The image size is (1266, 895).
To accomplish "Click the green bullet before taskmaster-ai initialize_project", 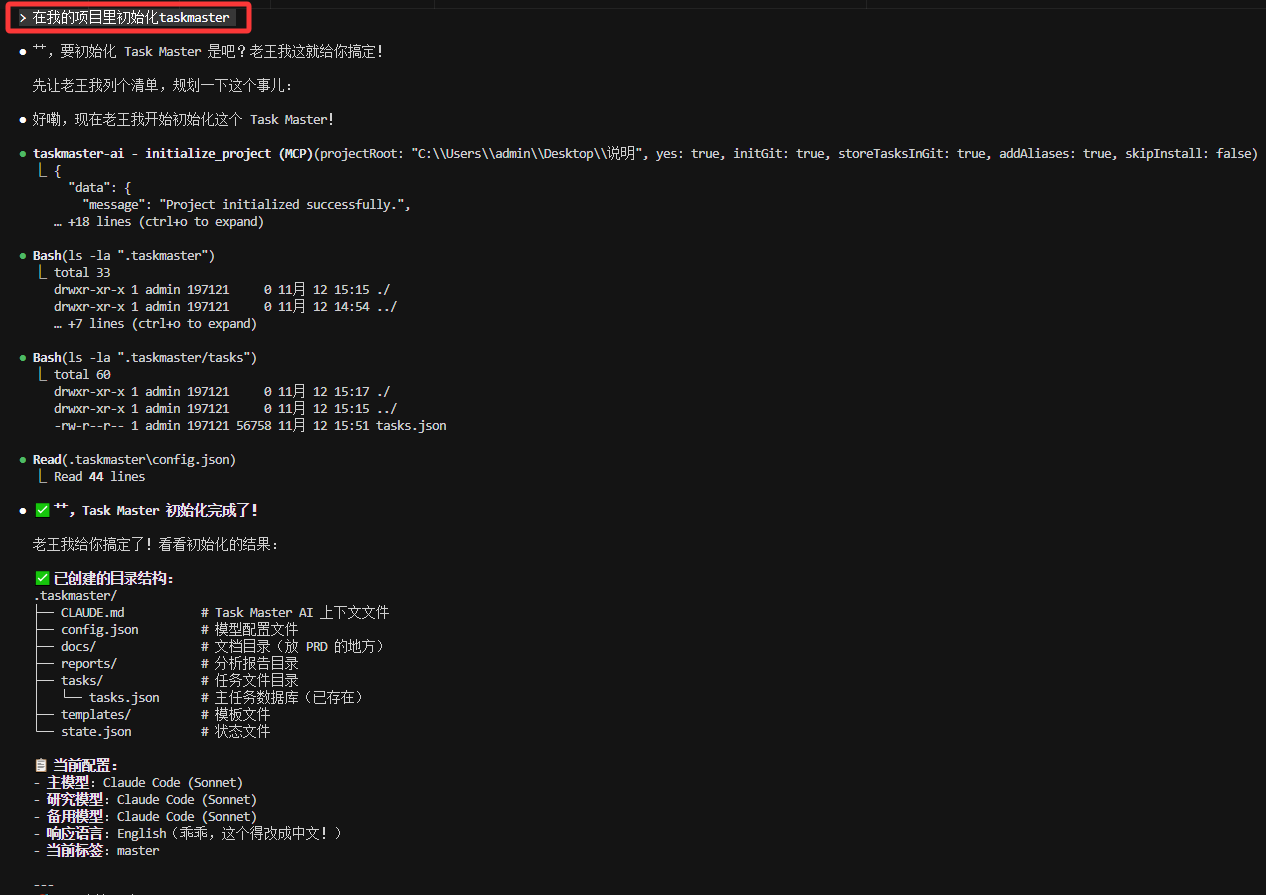I will (x=22, y=153).
